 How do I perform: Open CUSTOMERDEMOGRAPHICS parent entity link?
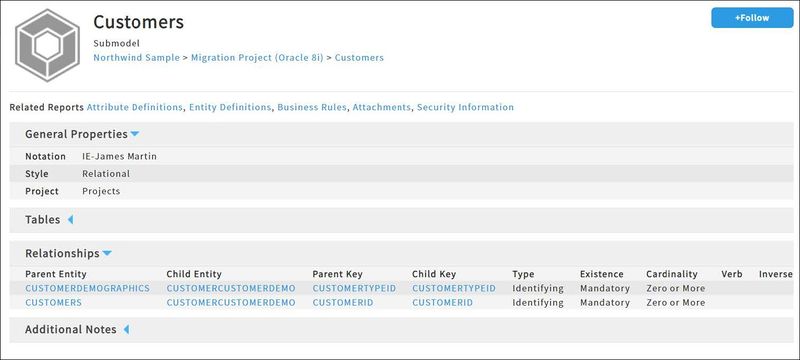pyautogui.click(x=88, y=288)
